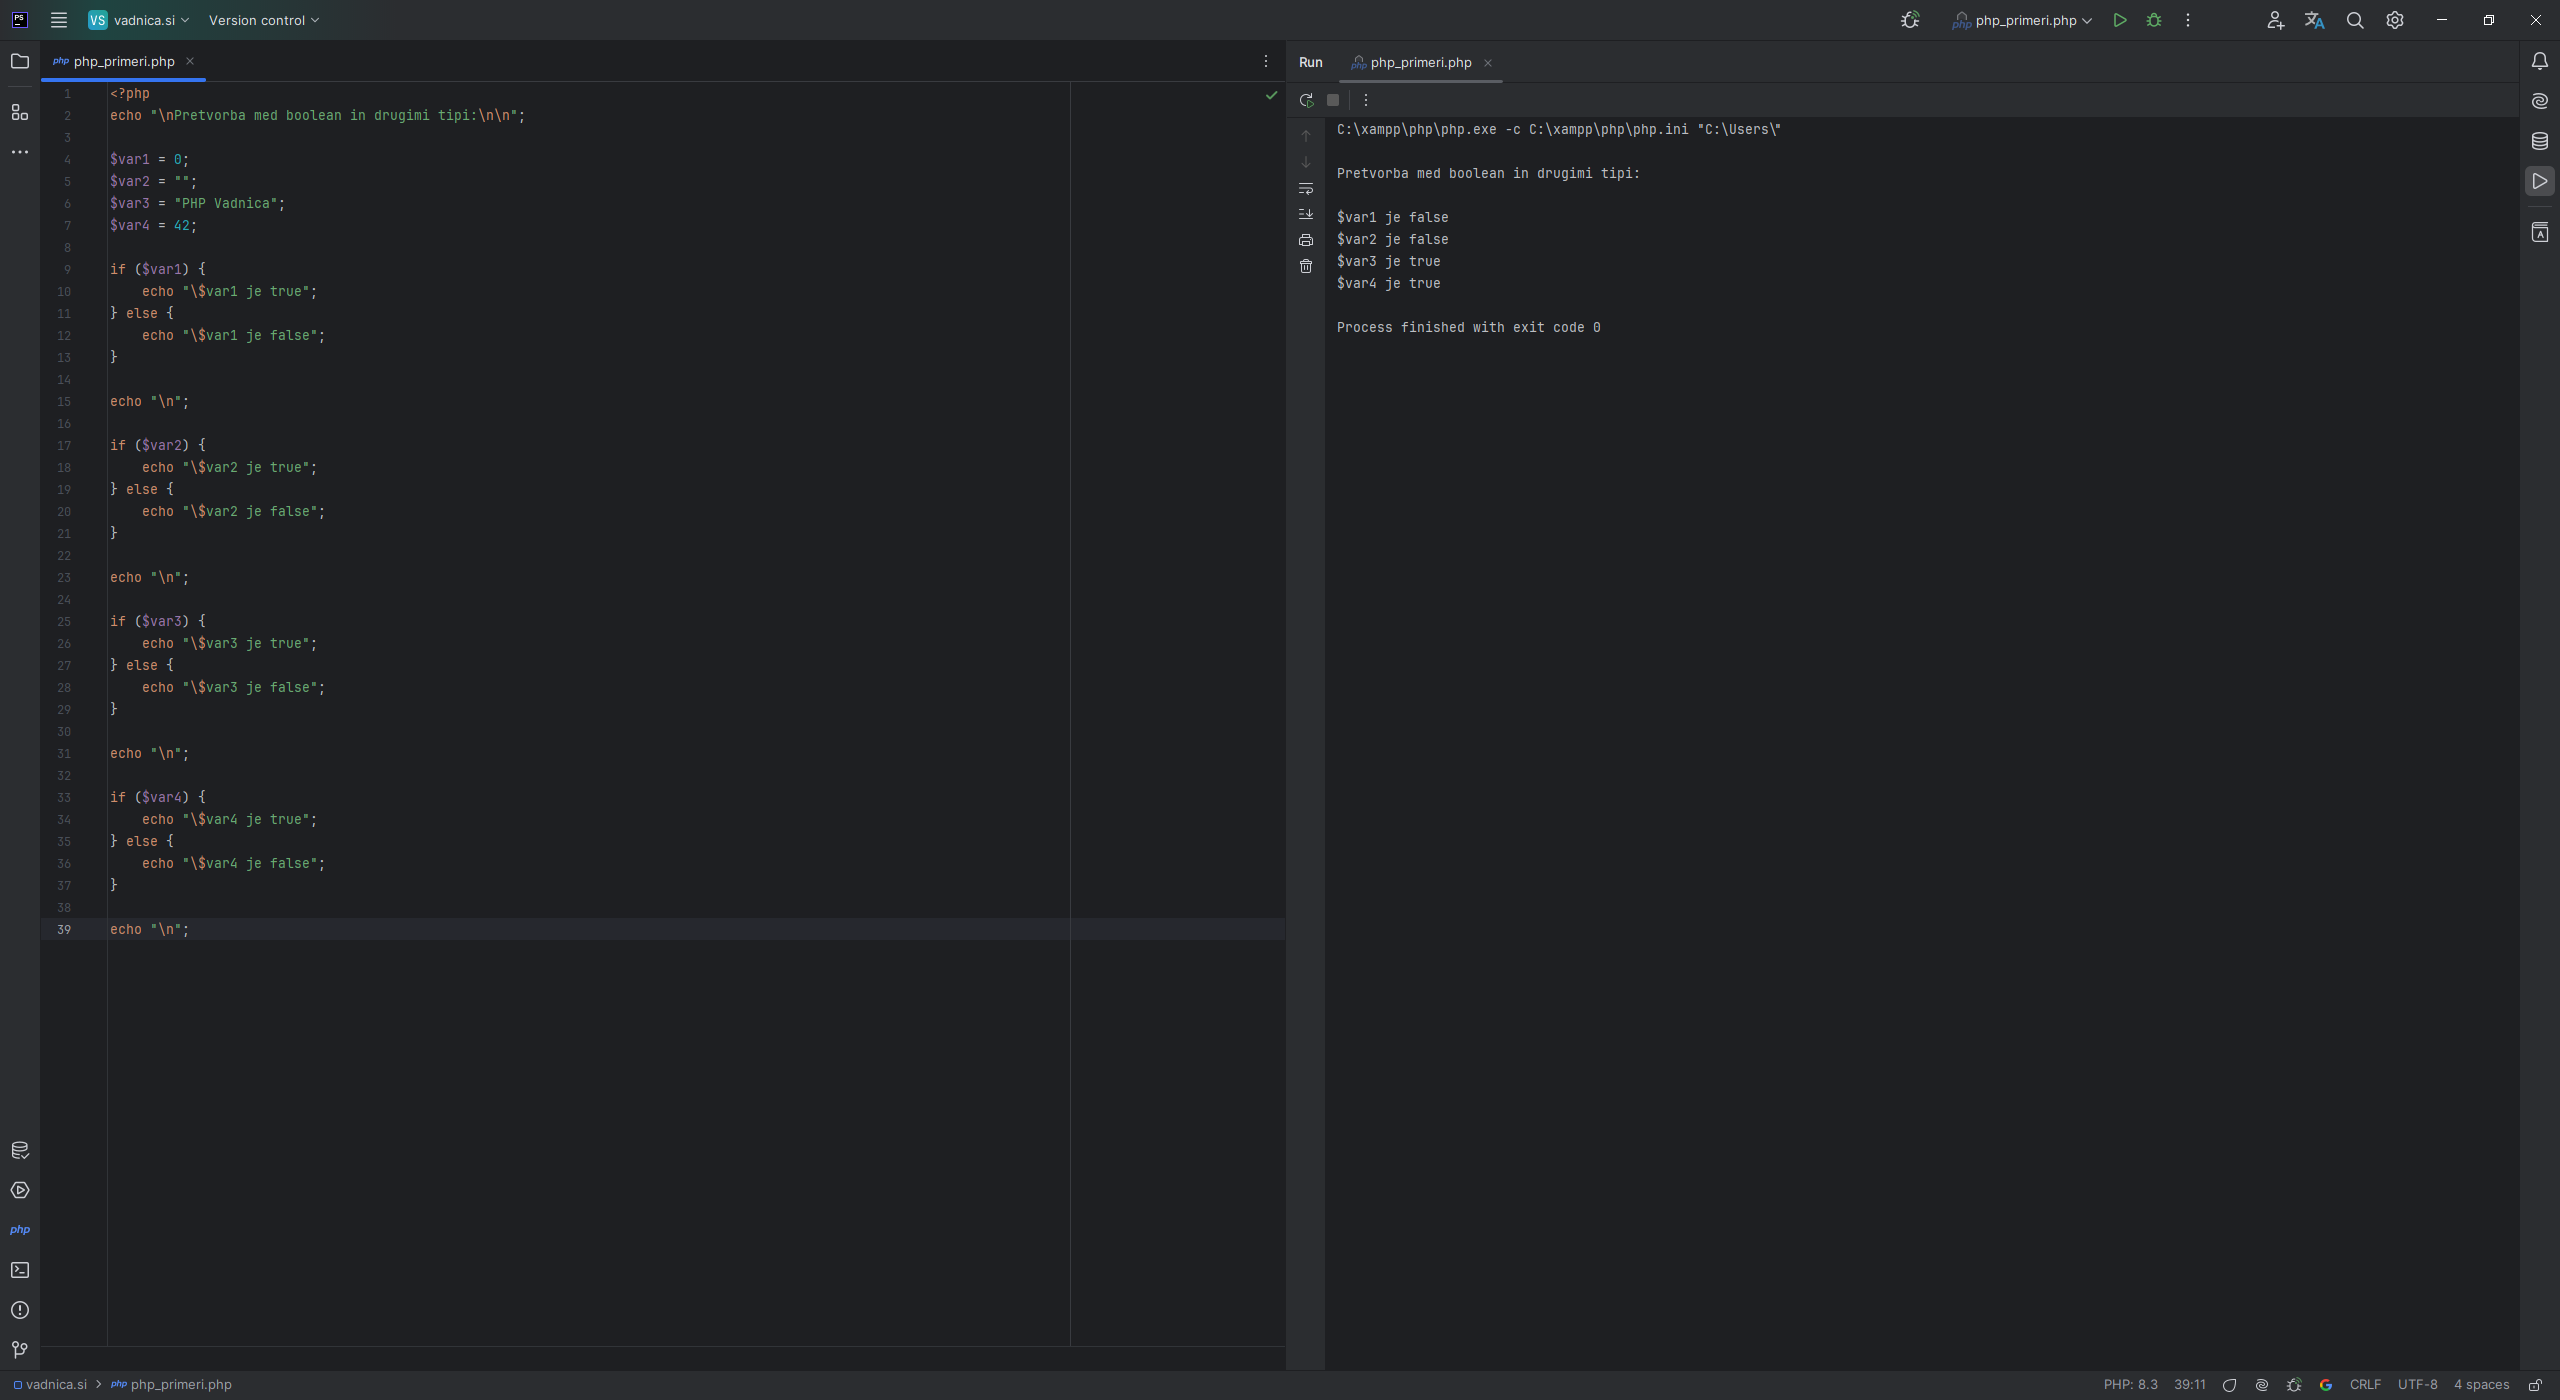The height and width of the screenshot is (1400, 2560).
Task: Click the Stop process square icon
Action: [x=1333, y=100]
